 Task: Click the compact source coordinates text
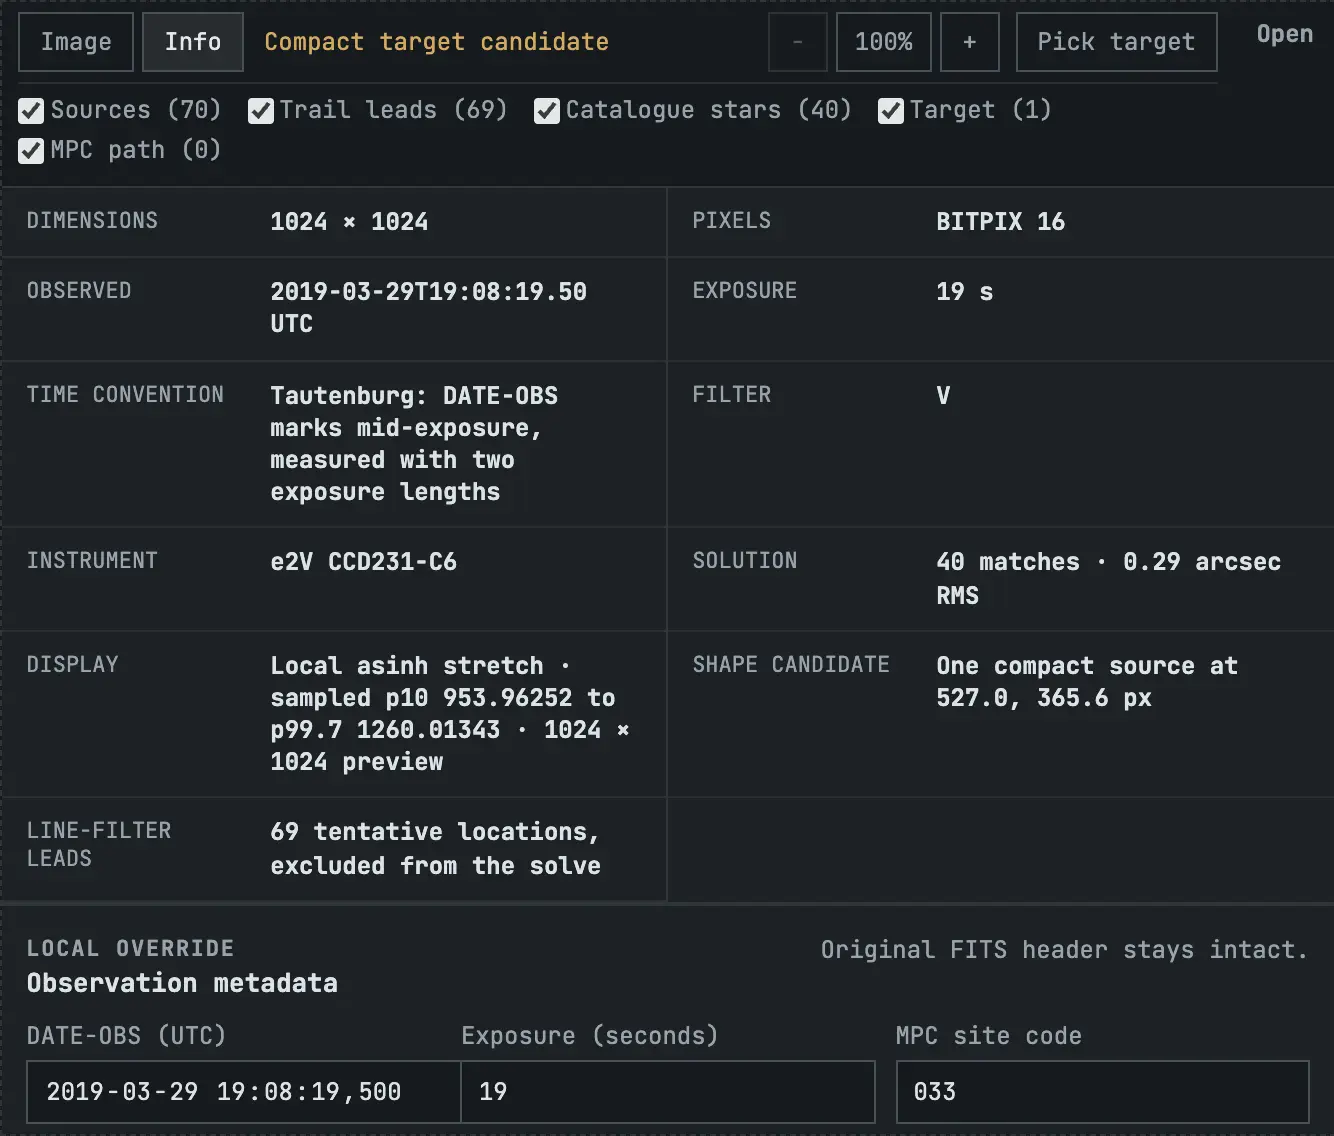[x=1087, y=682]
